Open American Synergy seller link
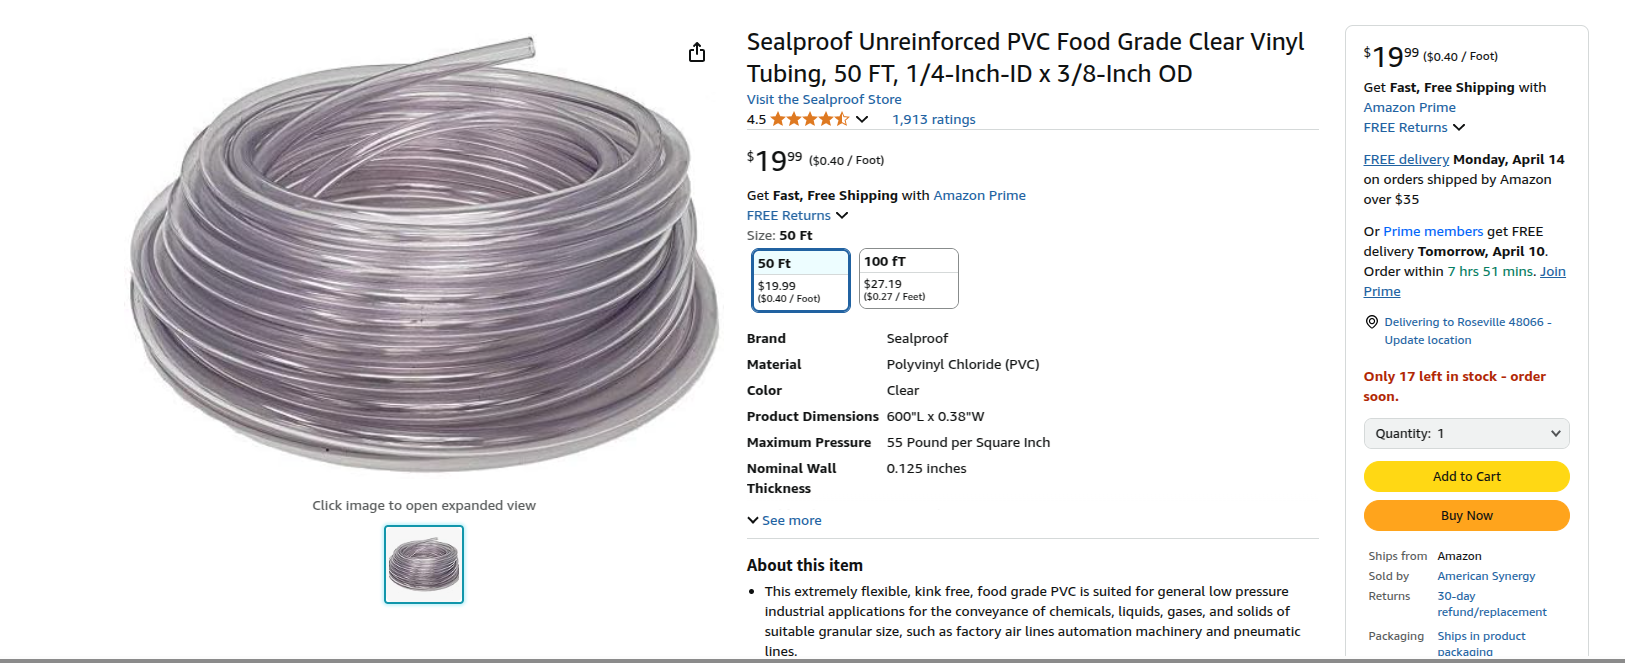 1486,576
